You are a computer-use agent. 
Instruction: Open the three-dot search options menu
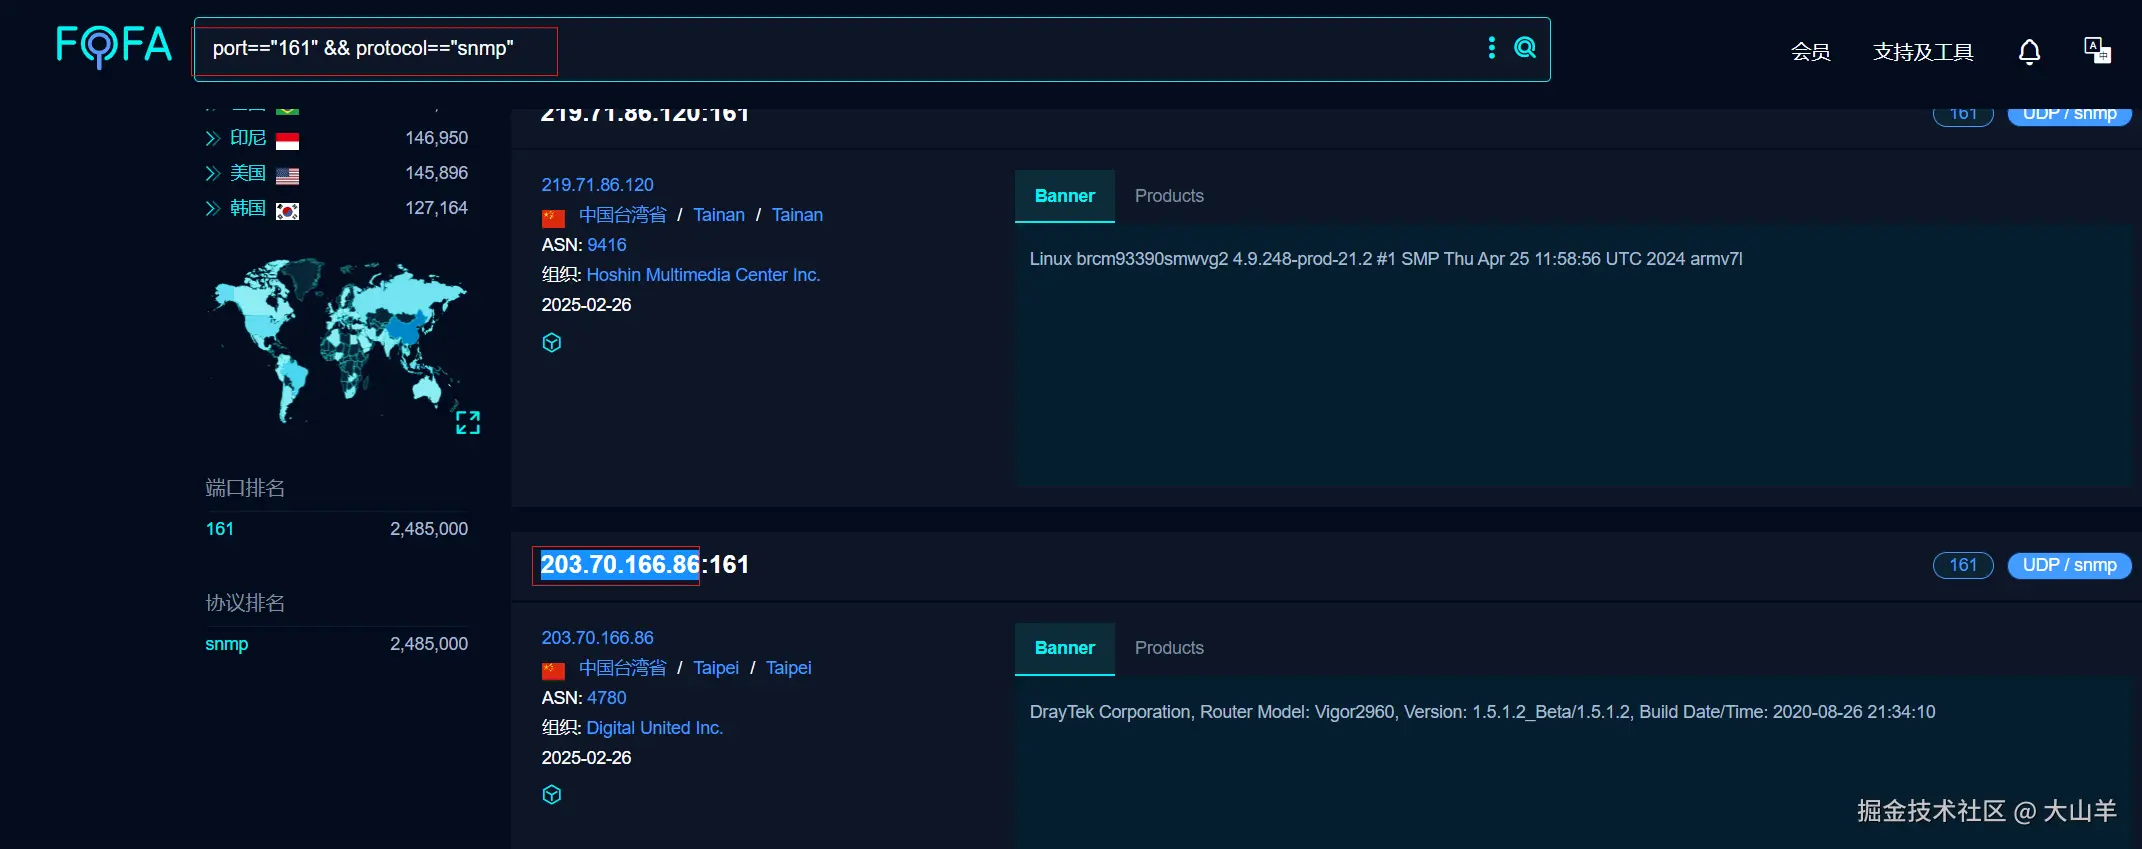coord(1491,47)
